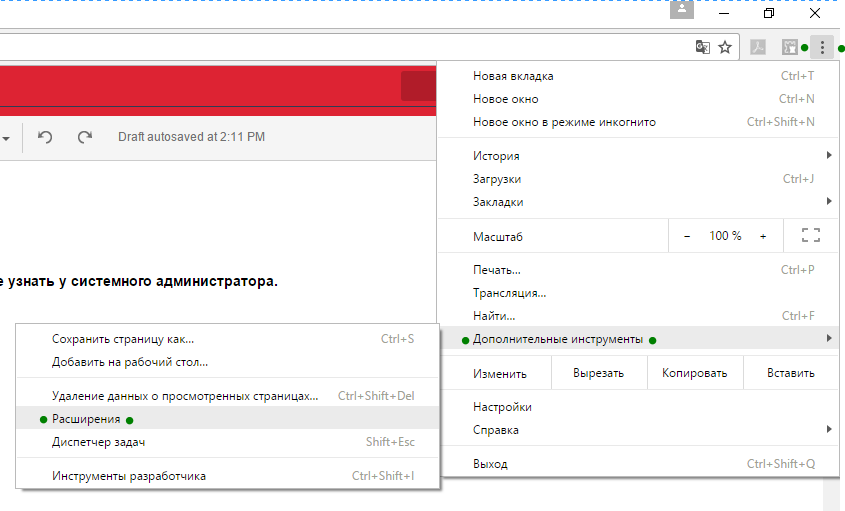
Task: Open Дополнительные инструменты submenu
Action: point(638,339)
